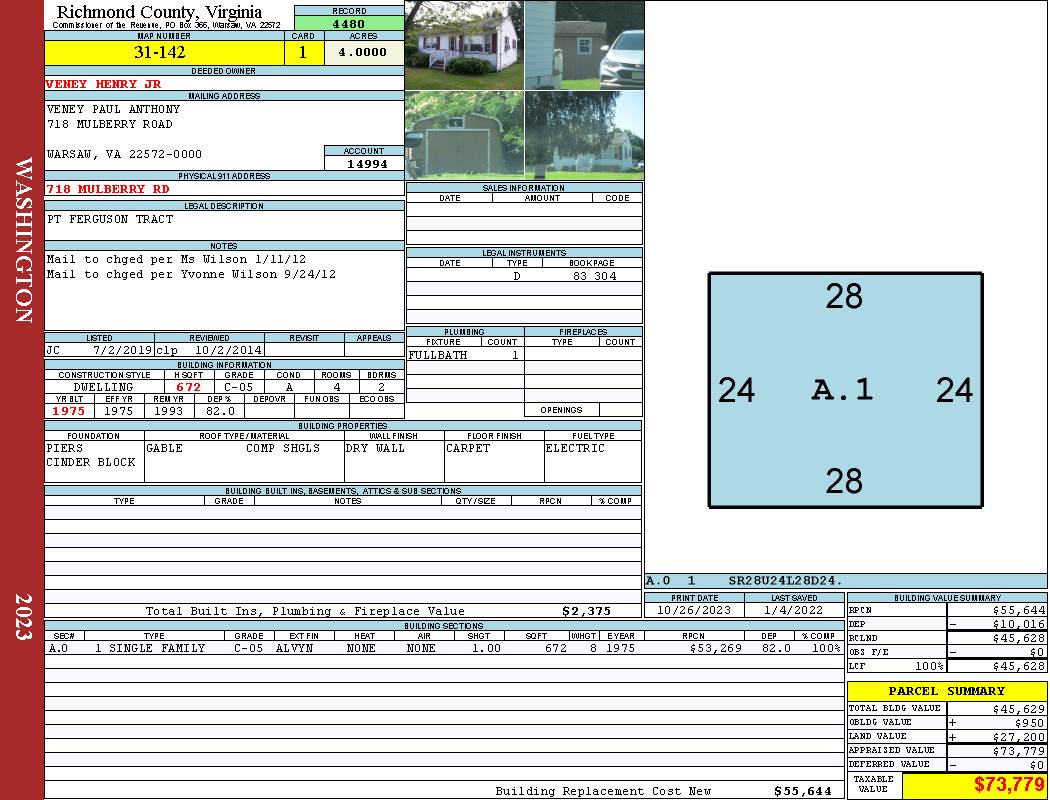Image resolution: width=1050 pixels, height=800 pixels.
Task: Click the appraised value $73,779
Action: point(1019,751)
